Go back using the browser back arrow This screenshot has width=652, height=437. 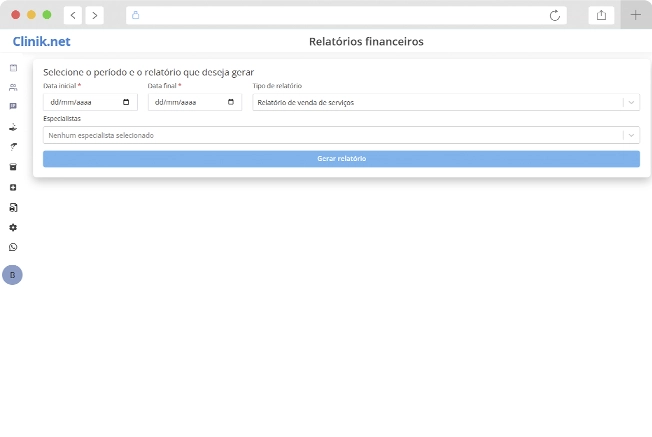point(74,15)
